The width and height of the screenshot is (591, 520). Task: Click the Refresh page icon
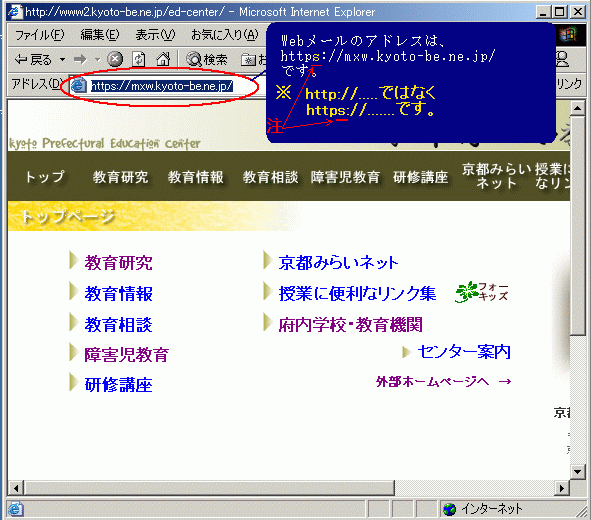click(139, 59)
